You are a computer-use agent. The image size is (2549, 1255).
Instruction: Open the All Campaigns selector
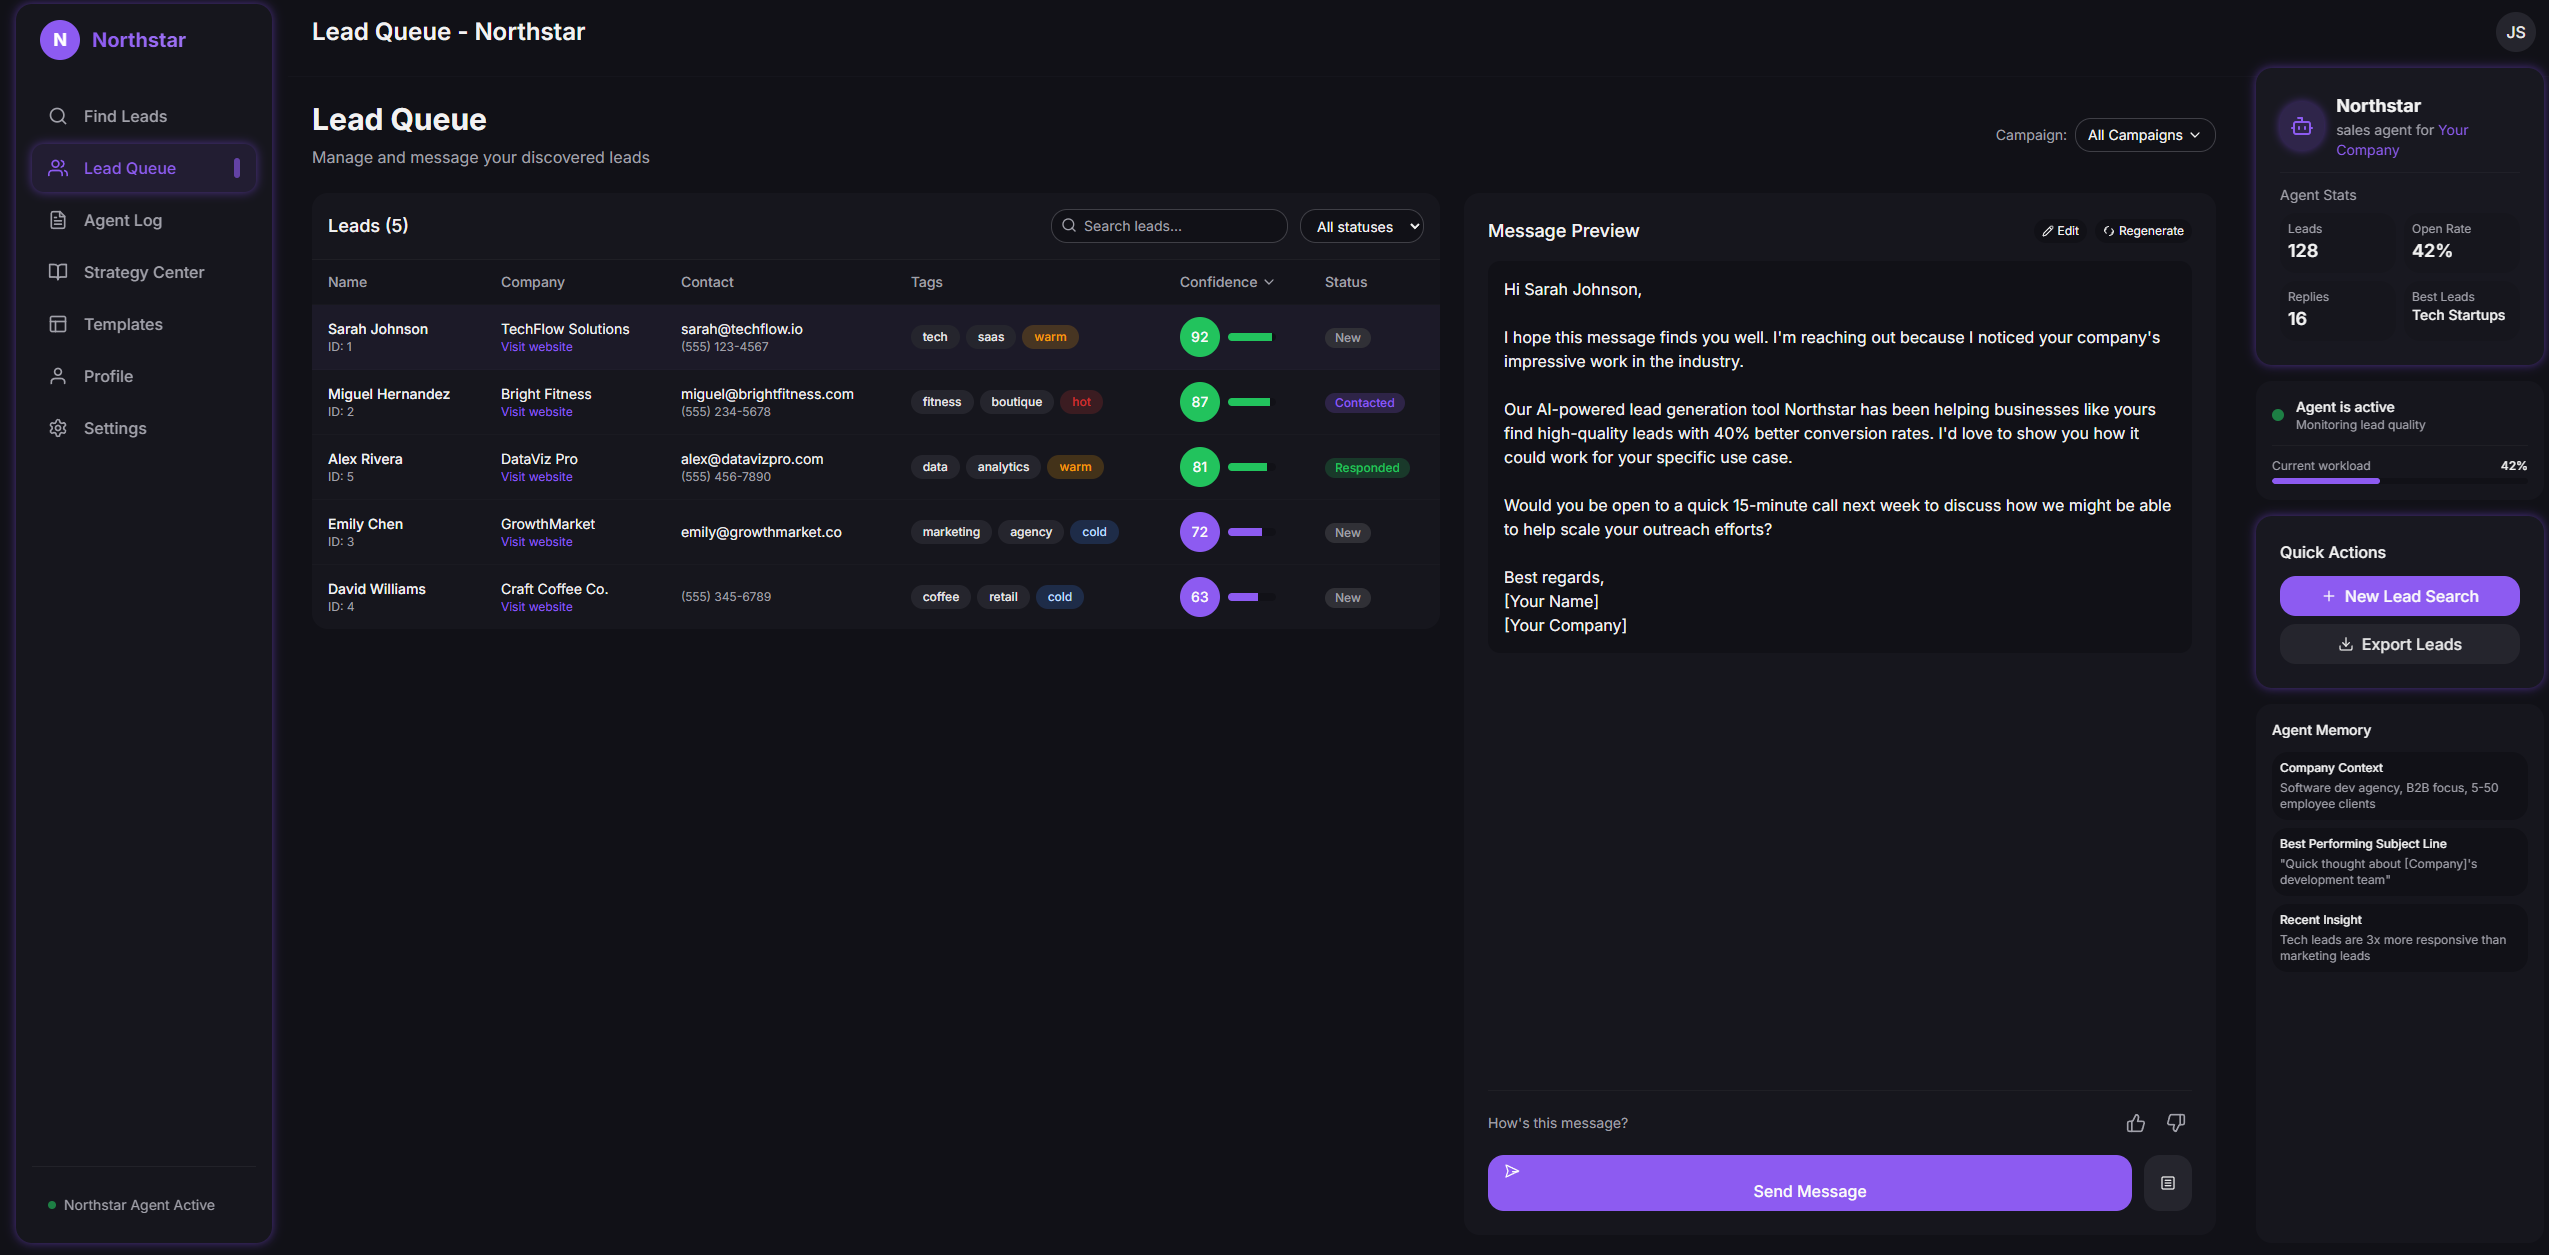pos(2143,134)
